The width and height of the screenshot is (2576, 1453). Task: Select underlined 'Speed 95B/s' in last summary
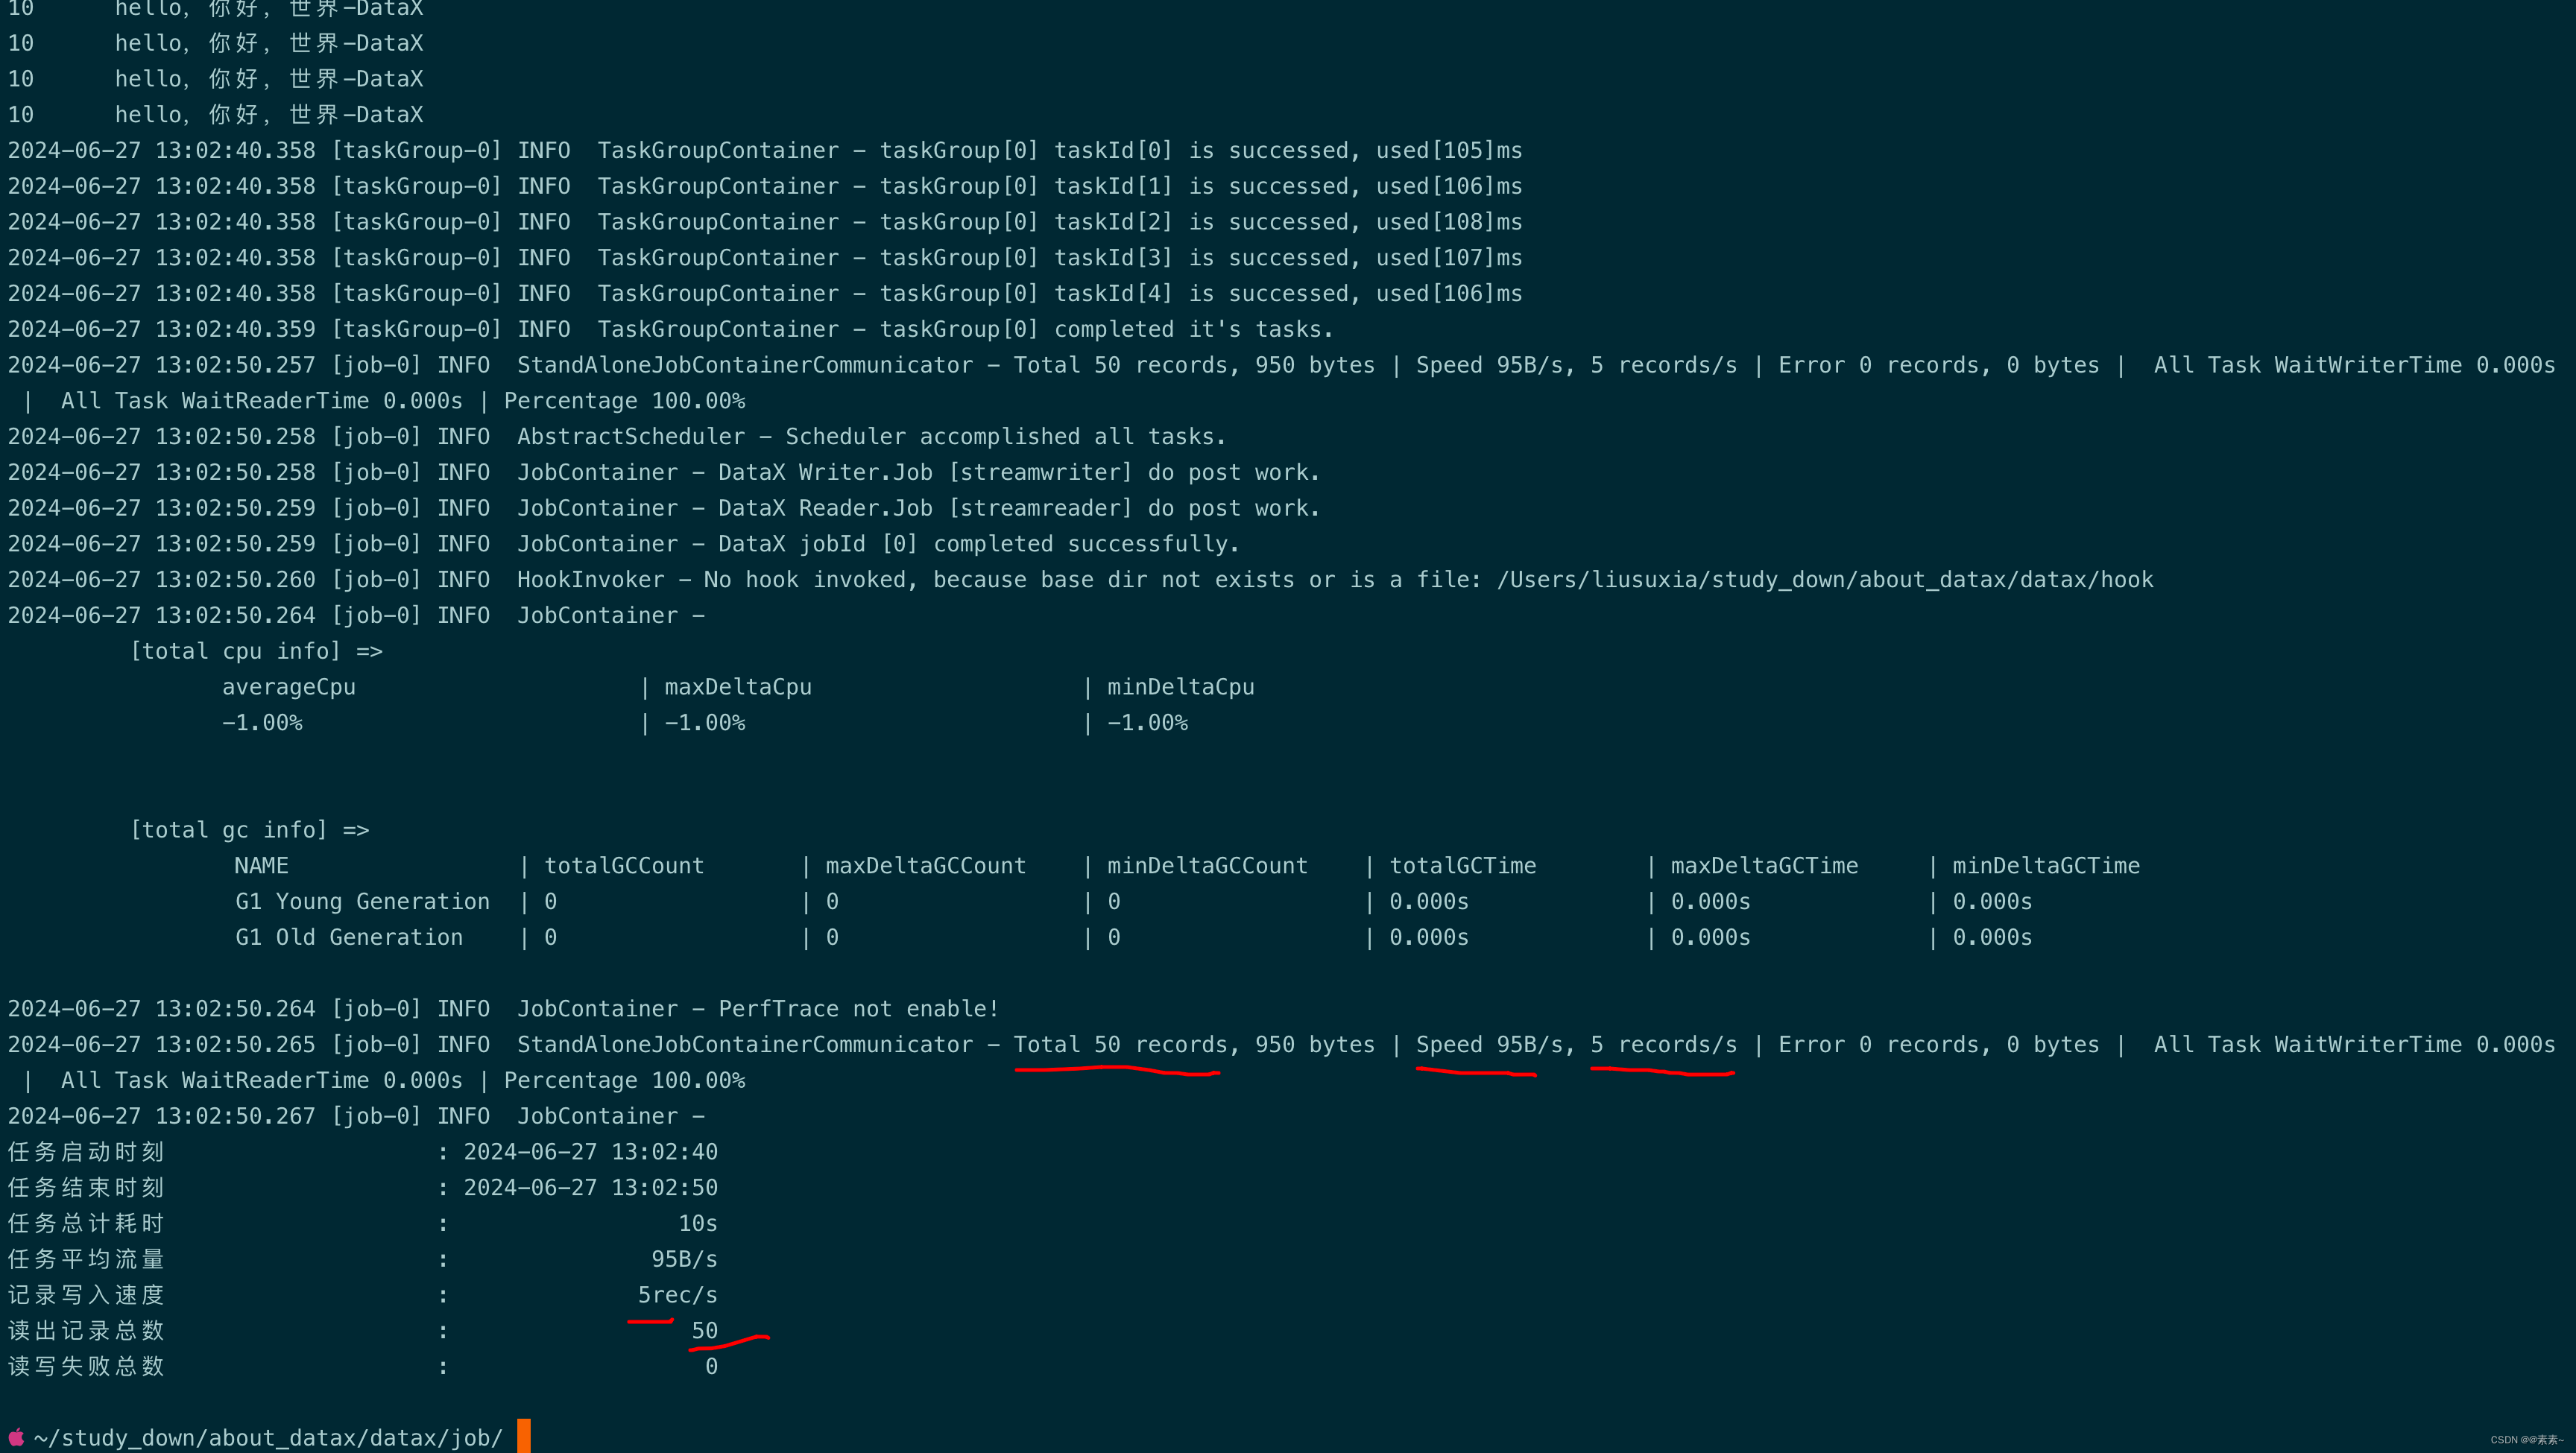(1489, 1045)
